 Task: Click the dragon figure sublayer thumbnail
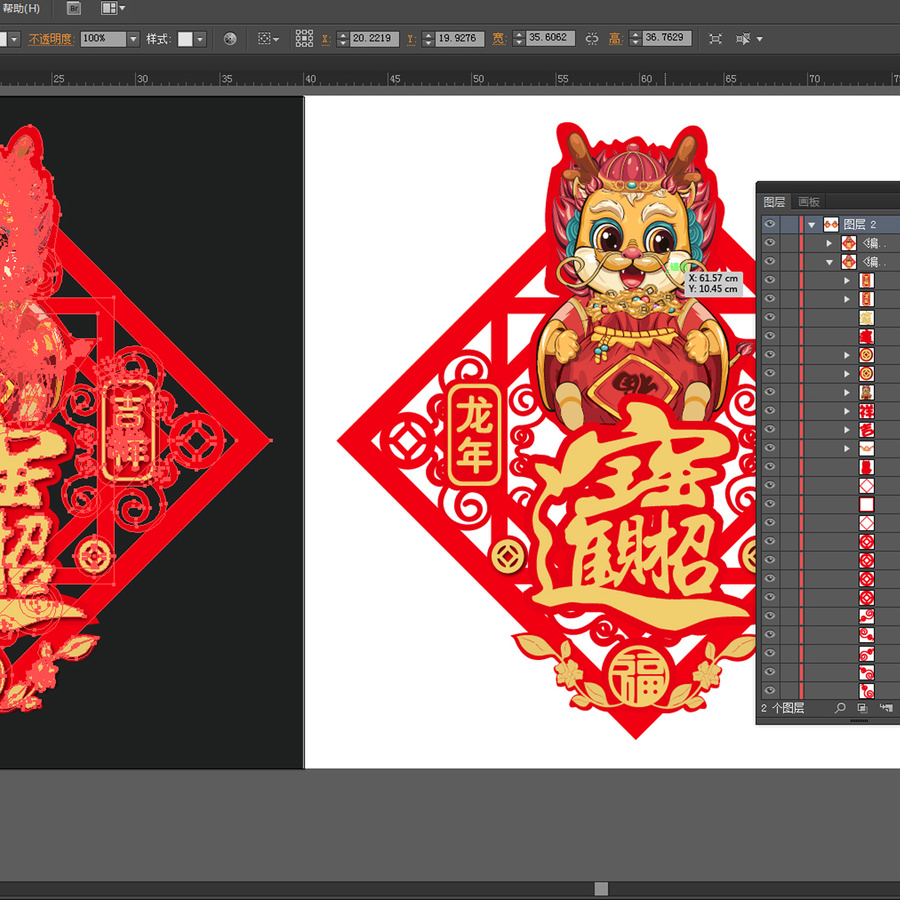866,392
